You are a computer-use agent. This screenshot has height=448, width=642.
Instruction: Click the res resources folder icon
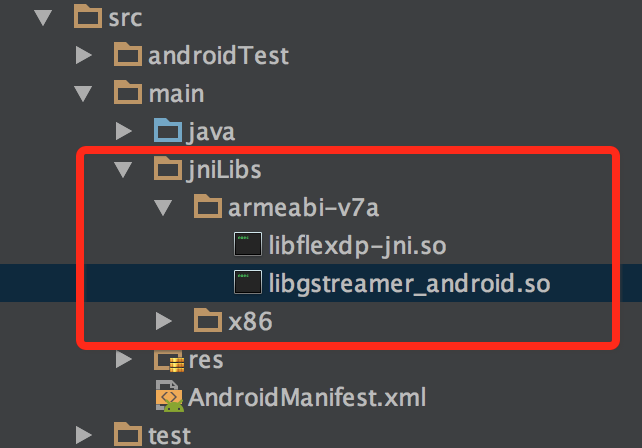click(169, 360)
